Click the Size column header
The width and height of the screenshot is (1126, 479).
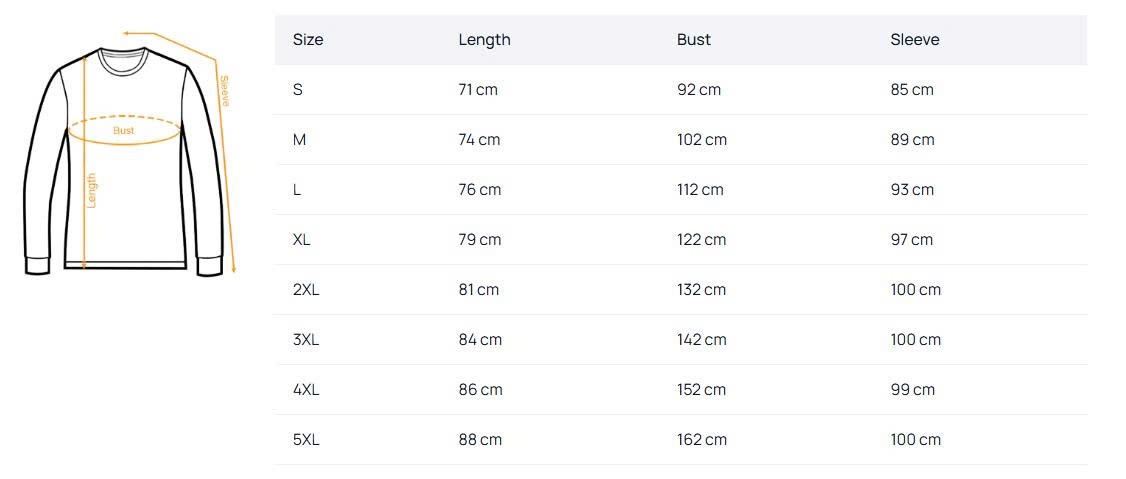308,40
